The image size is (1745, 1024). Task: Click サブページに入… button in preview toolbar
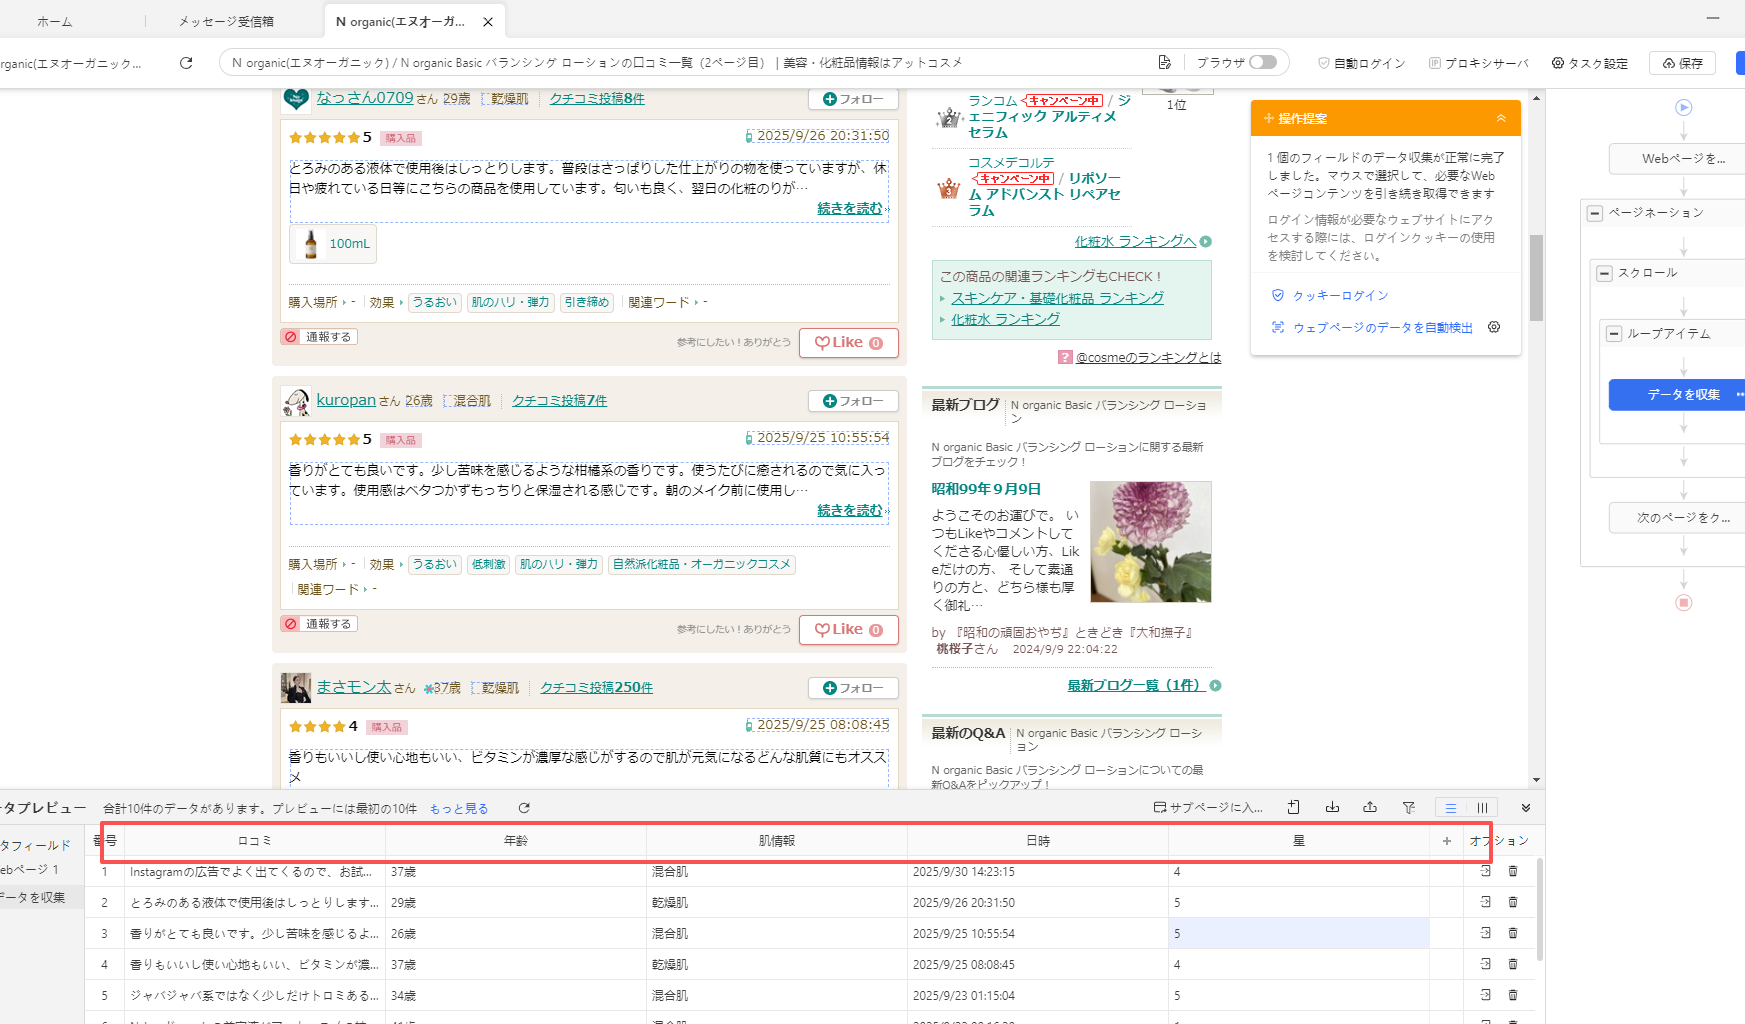[x=1208, y=808]
